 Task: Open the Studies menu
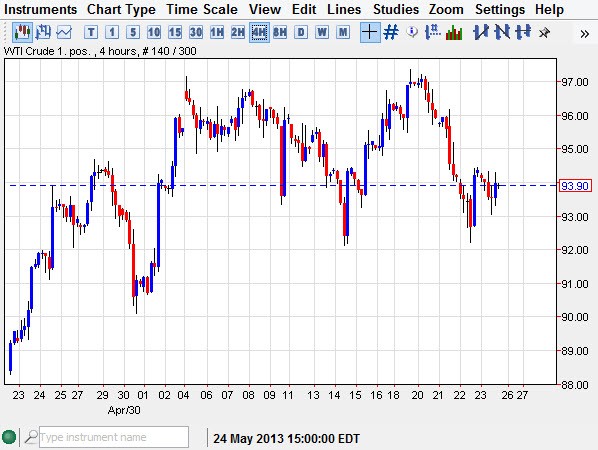(395, 9)
